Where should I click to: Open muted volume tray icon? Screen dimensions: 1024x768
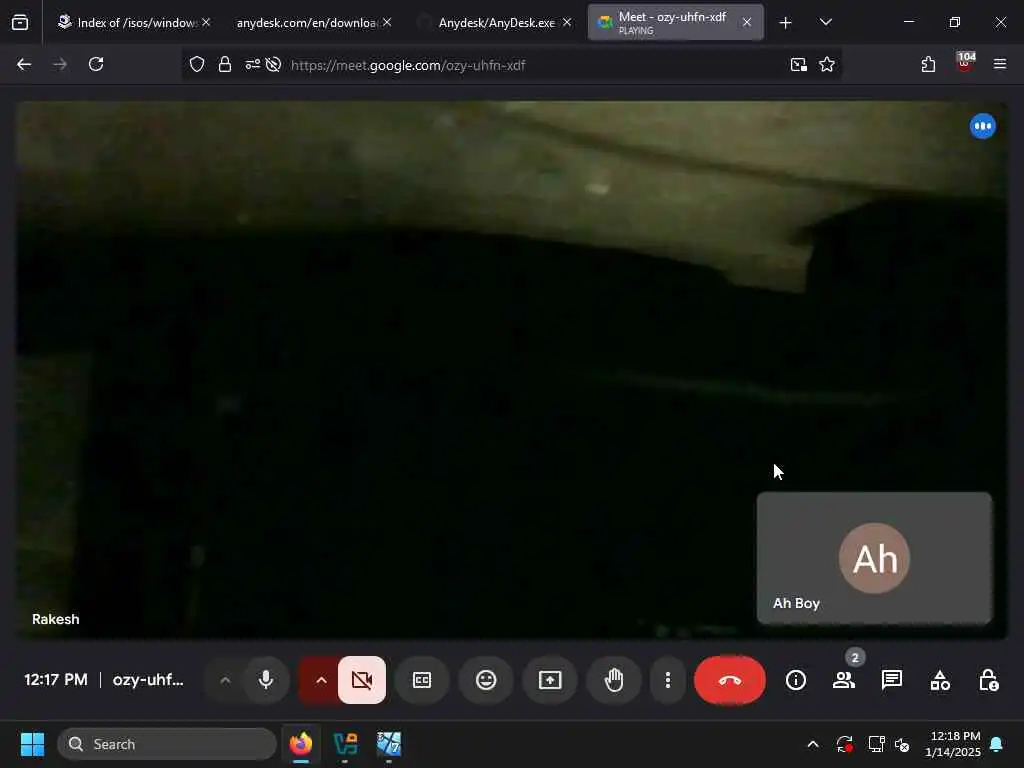click(902, 744)
